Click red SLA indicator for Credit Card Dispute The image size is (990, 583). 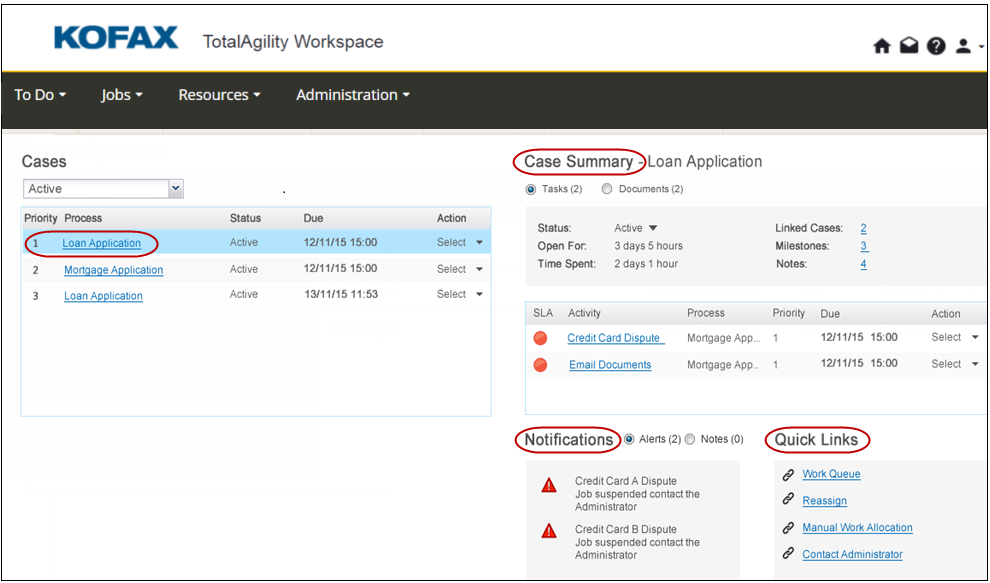click(541, 338)
